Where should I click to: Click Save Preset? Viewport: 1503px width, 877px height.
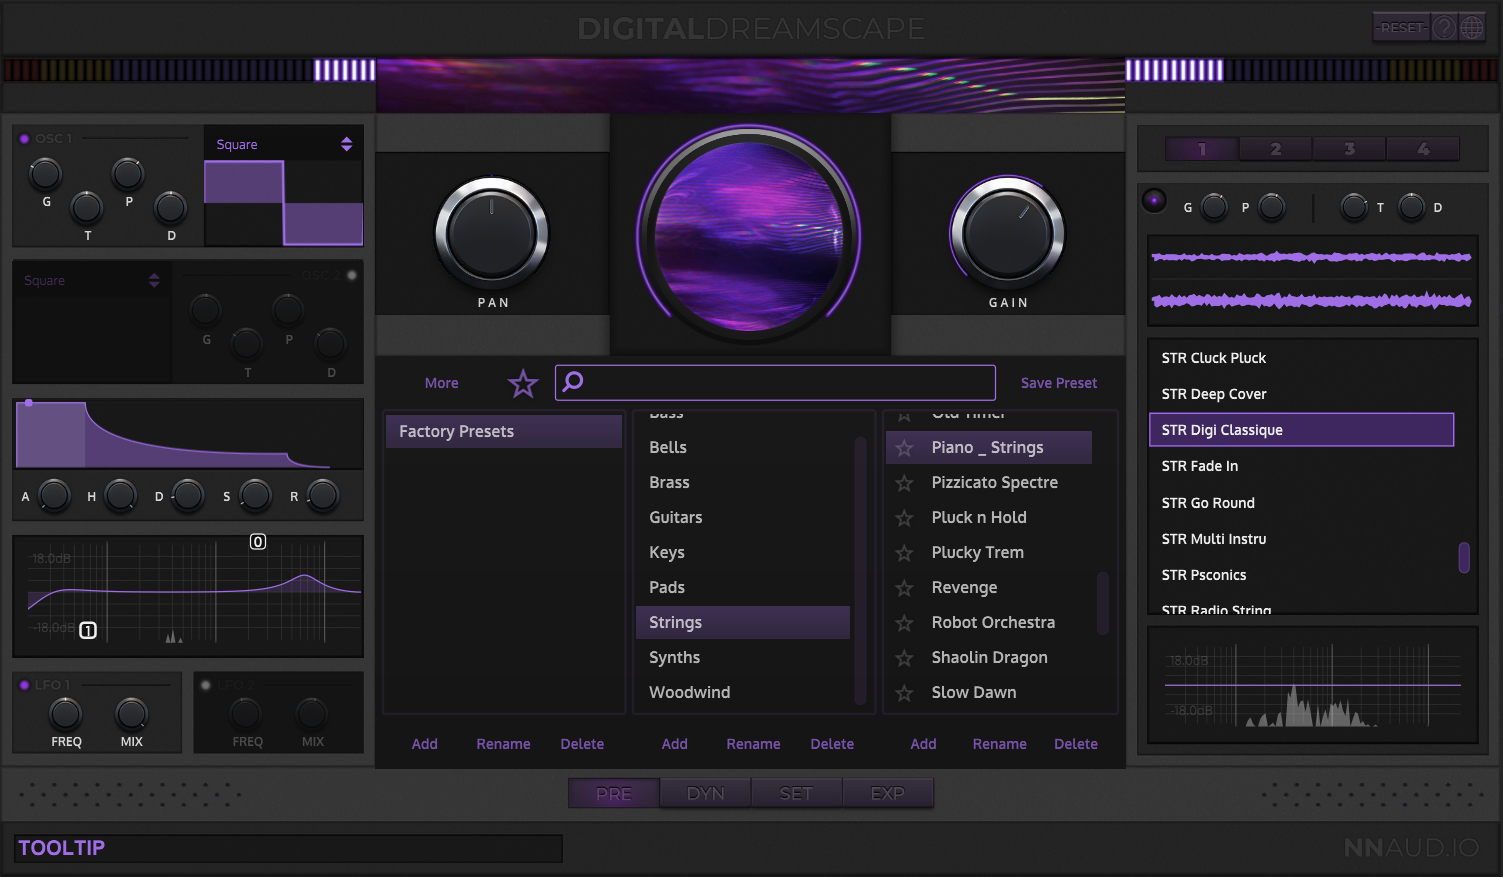click(1059, 383)
